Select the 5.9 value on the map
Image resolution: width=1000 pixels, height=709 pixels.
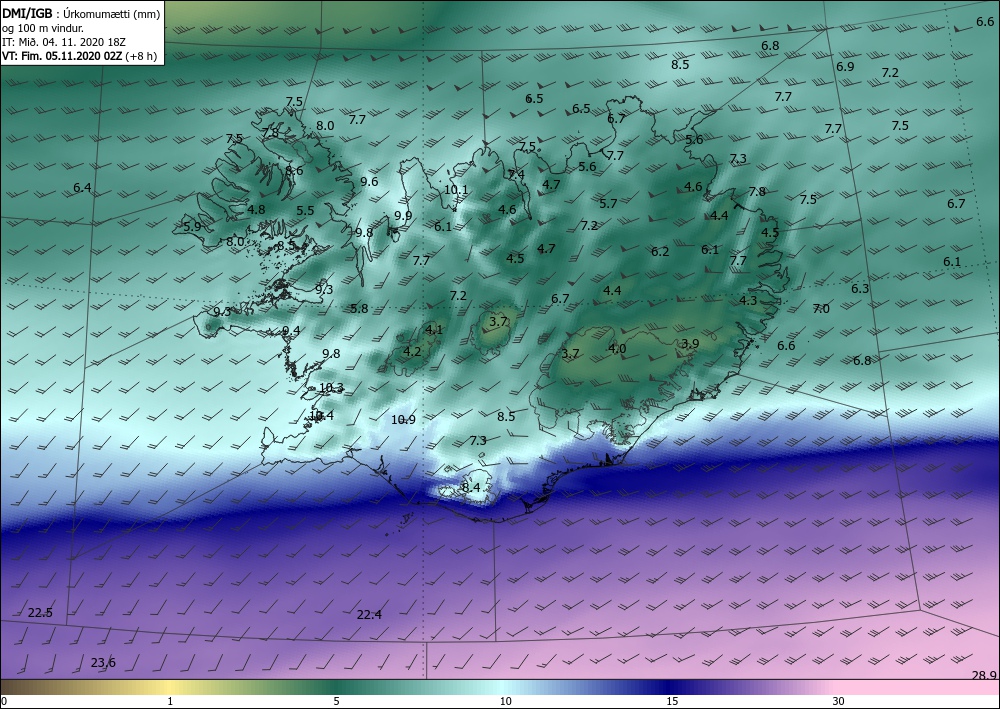click(192, 226)
